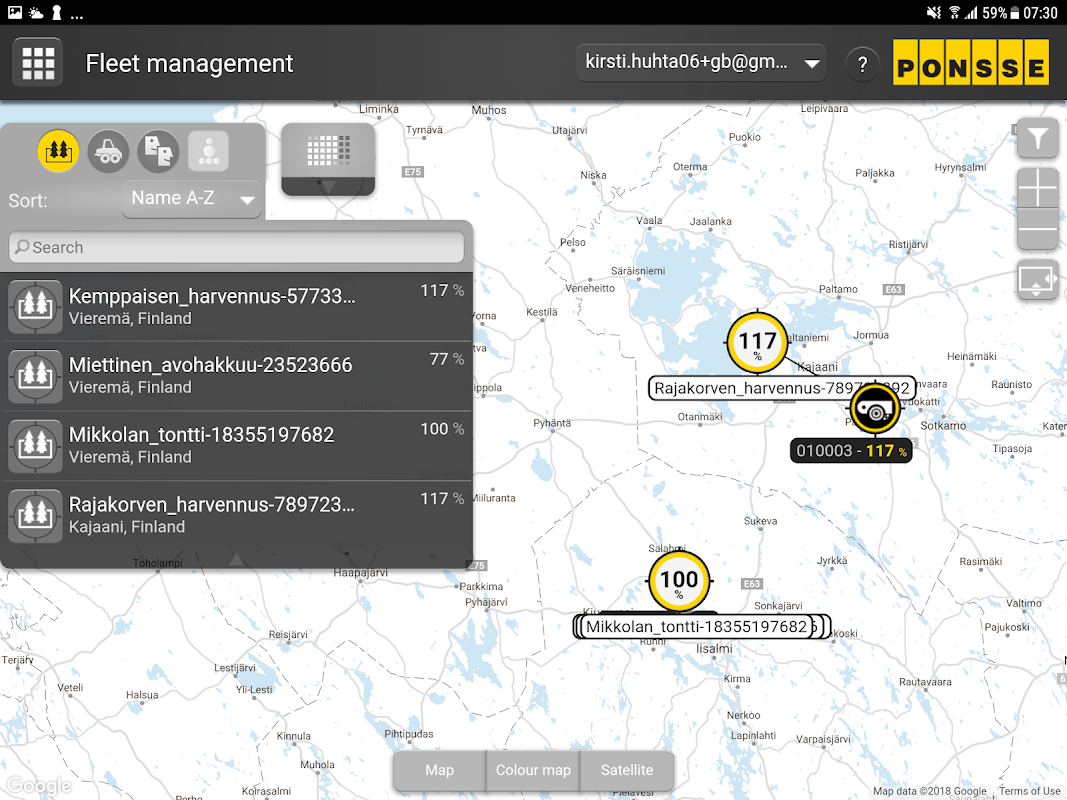1067x800 pixels.
Task: Select the 100 % map marker
Action: (x=679, y=582)
